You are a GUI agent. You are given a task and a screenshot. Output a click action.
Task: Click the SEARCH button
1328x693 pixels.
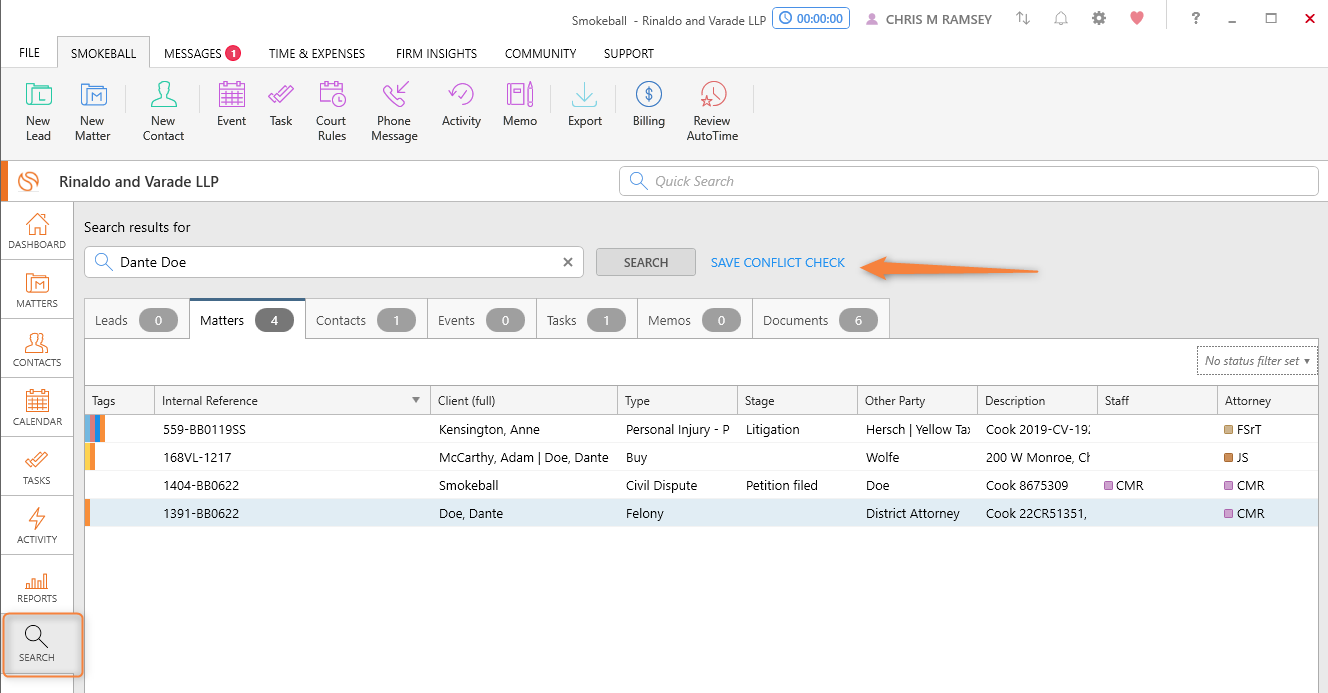point(646,262)
